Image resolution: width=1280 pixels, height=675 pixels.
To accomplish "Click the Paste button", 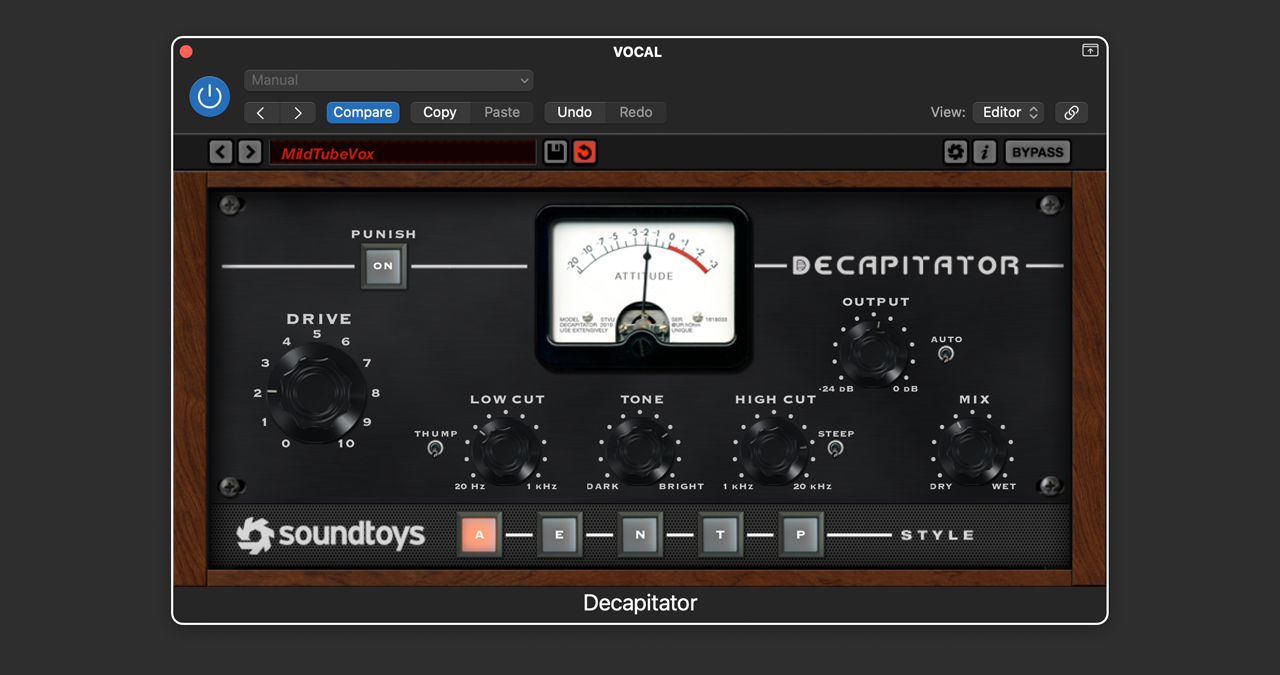I will pyautogui.click(x=502, y=113).
